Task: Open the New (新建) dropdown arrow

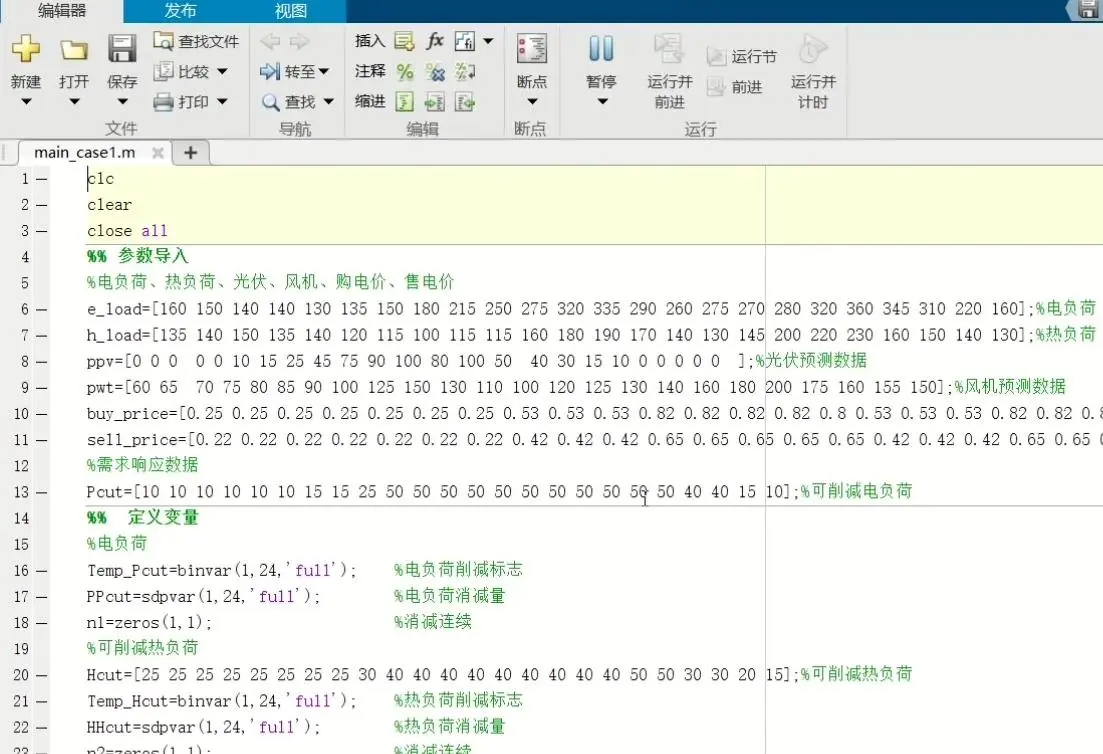Action: [x=26, y=102]
